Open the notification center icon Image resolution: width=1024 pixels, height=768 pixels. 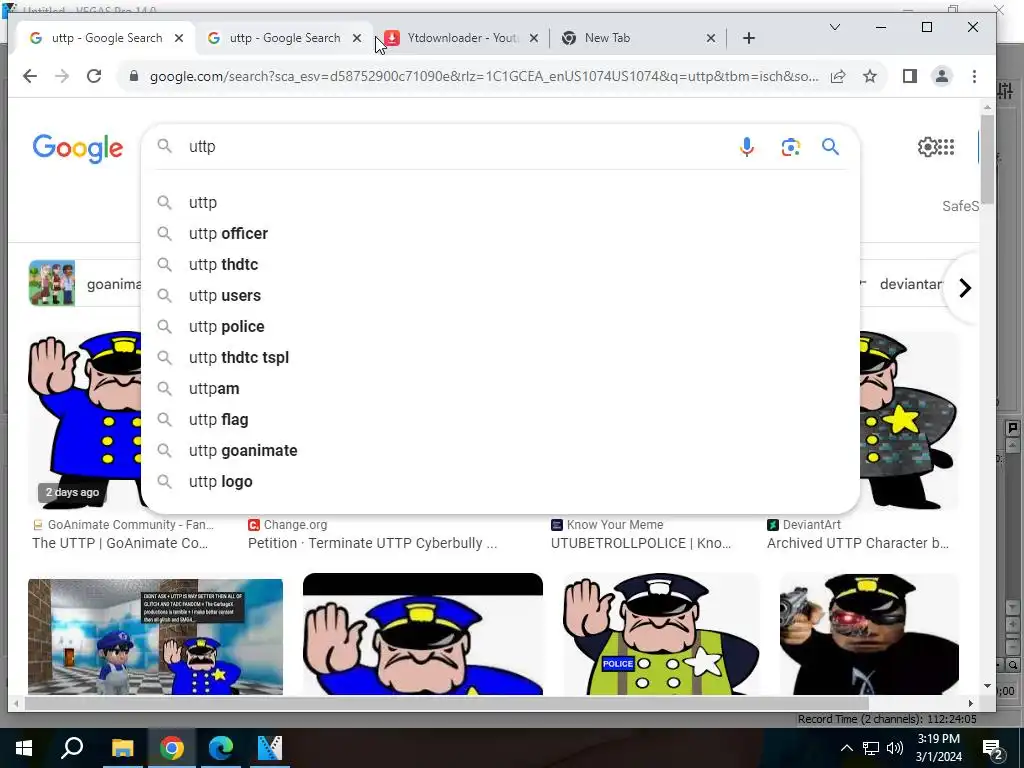click(x=993, y=749)
